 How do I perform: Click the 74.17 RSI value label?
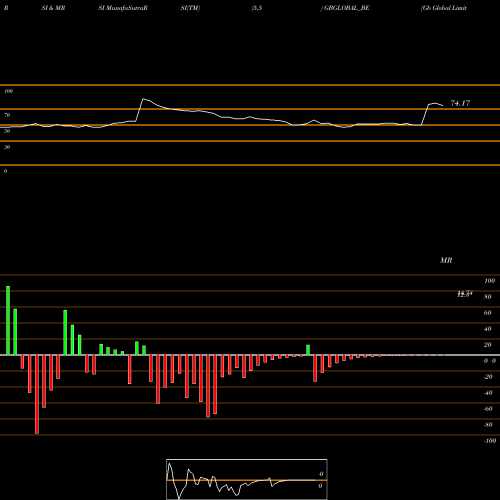click(460, 103)
